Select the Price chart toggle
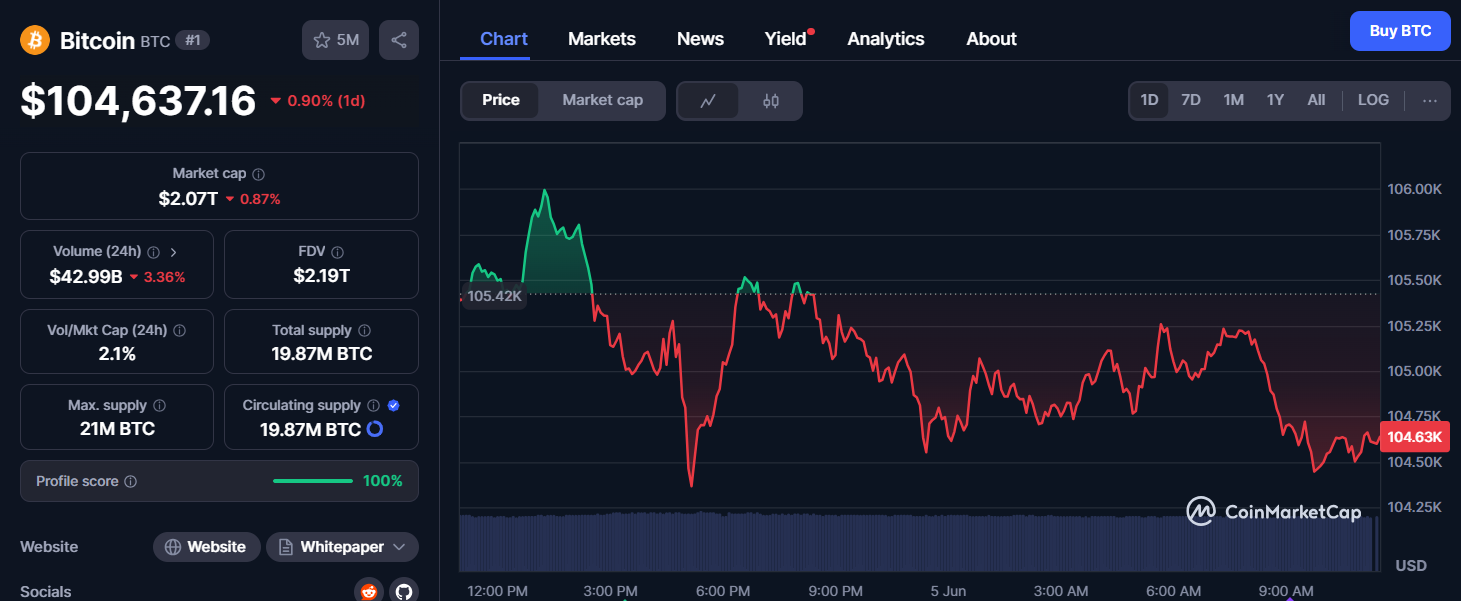The height and width of the screenshot is (601, 1461). point(501,100)
